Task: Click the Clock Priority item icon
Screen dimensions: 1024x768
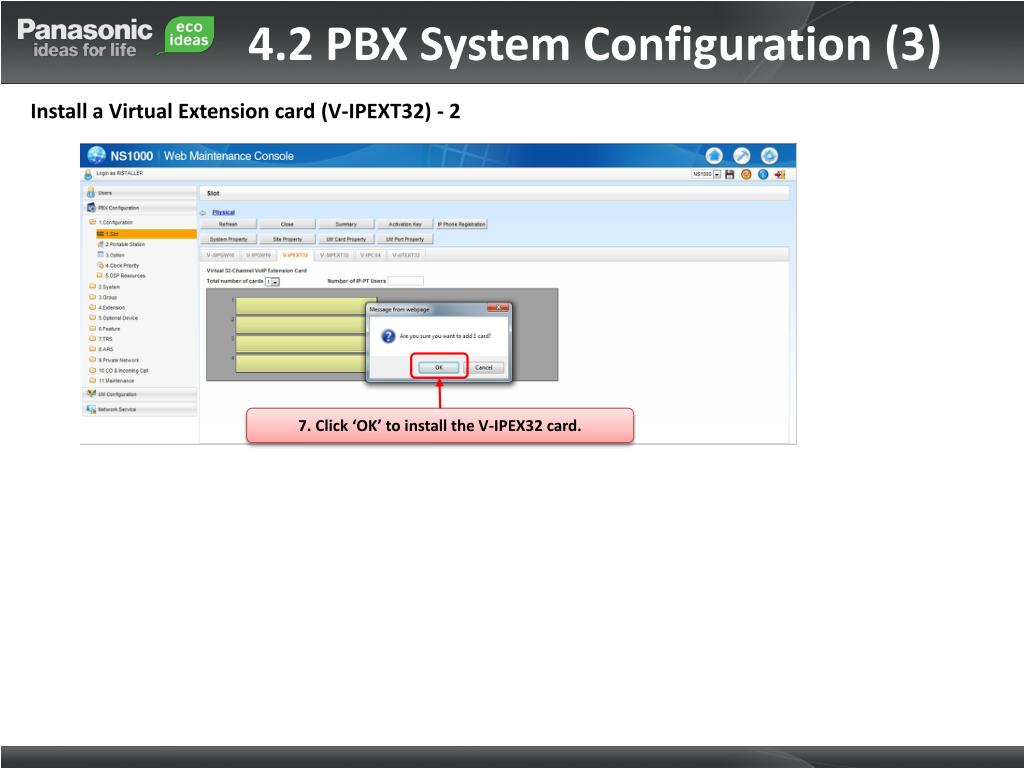Action: (101, 265)
